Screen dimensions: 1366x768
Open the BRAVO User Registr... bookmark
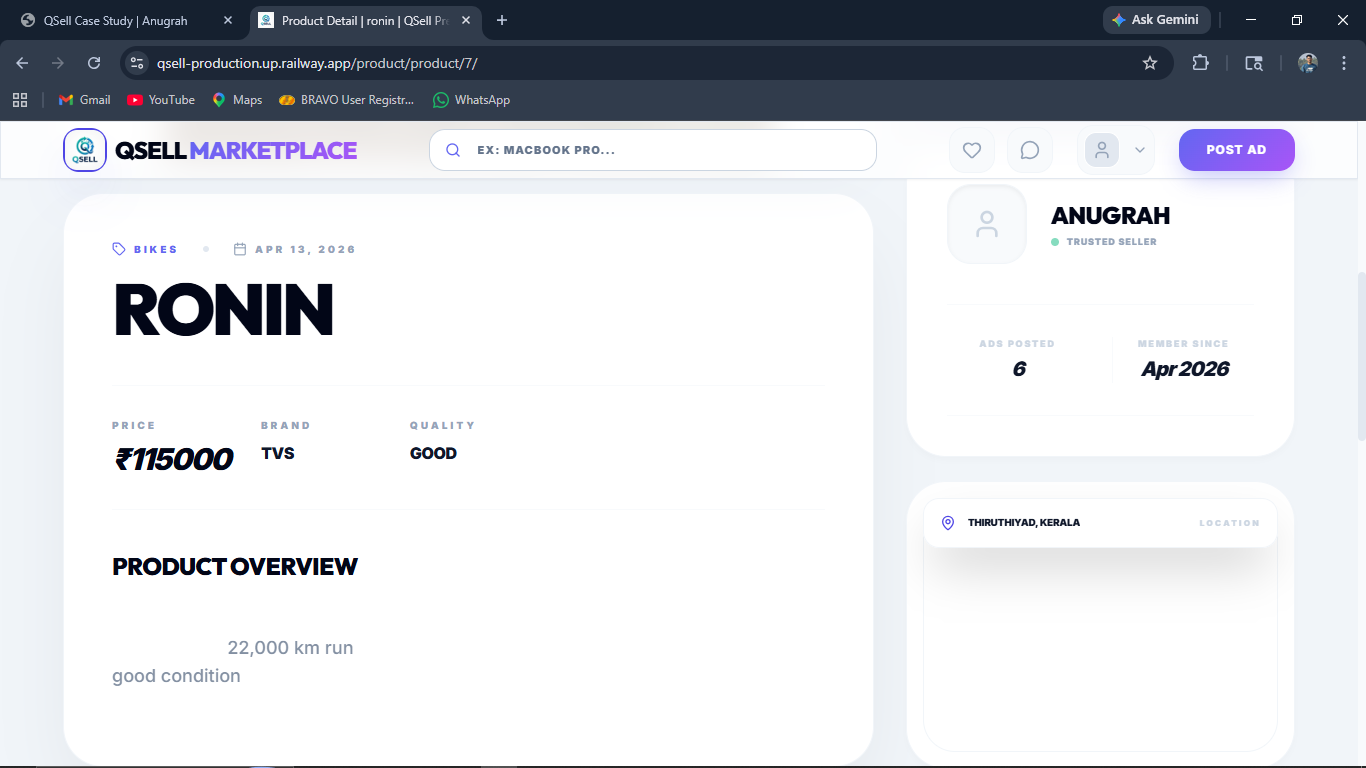click(346, 100)
